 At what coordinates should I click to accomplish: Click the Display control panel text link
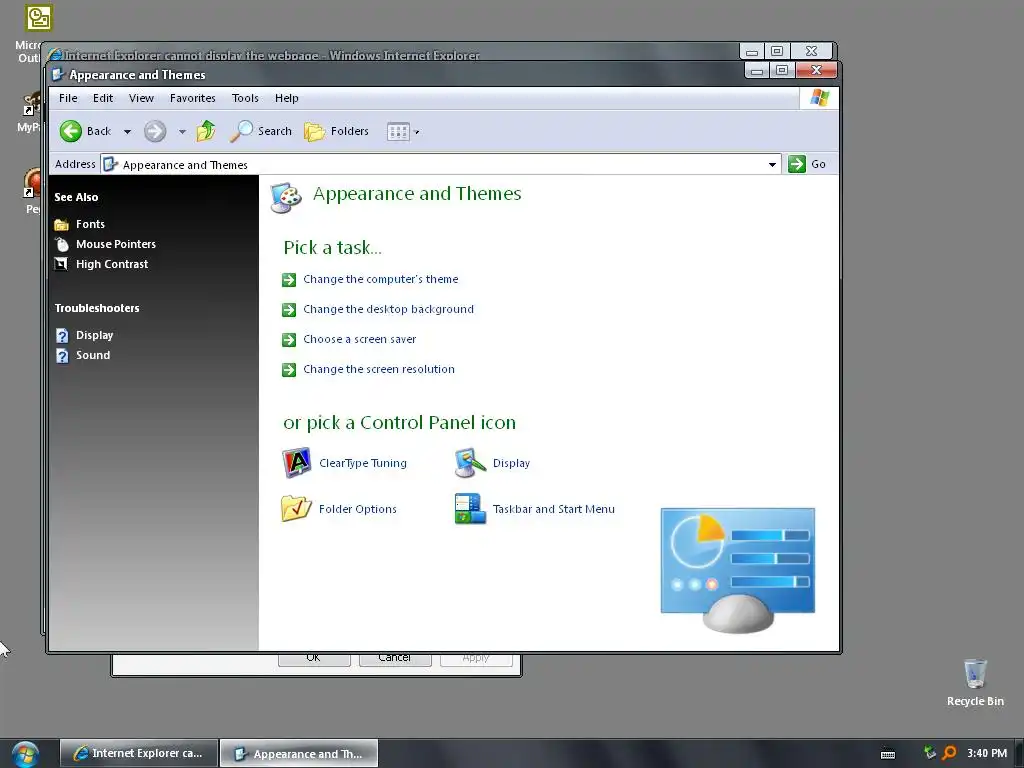511,463
